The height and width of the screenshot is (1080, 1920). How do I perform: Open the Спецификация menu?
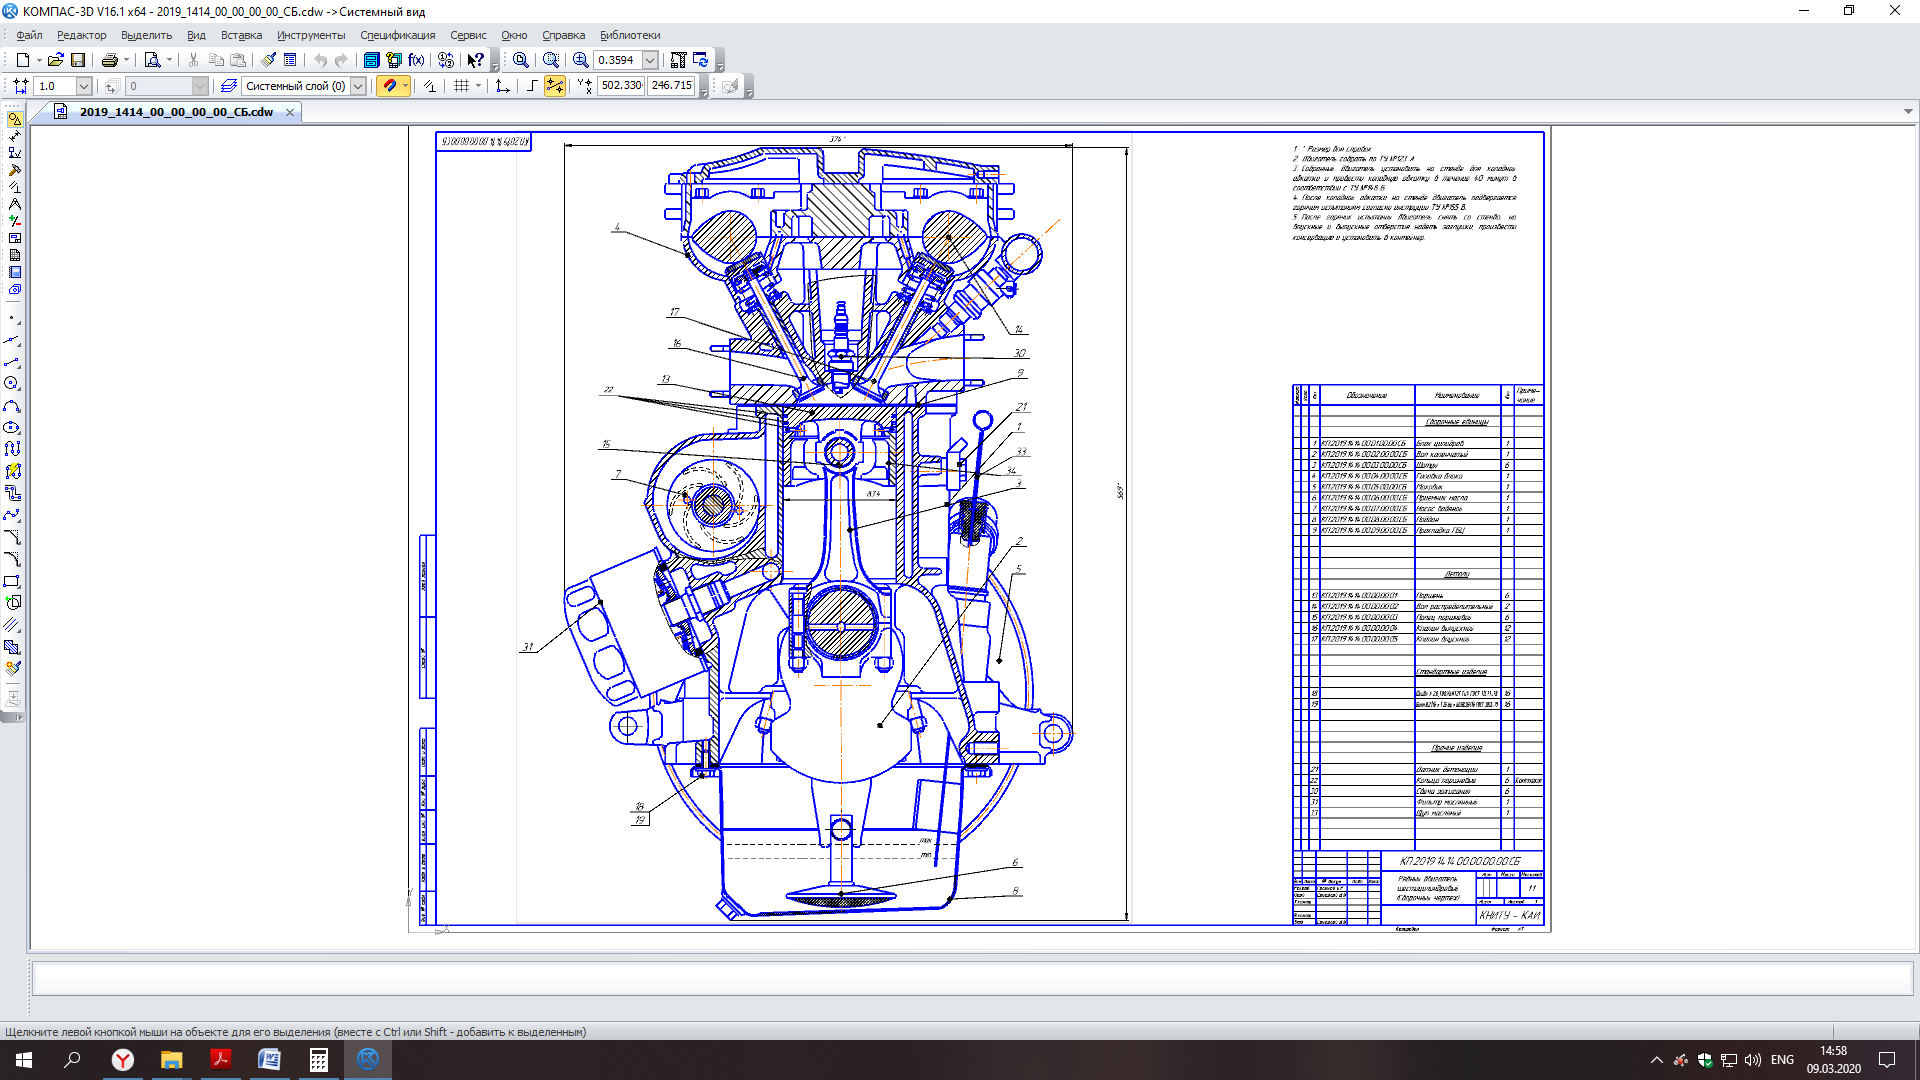tap(397, 35)
